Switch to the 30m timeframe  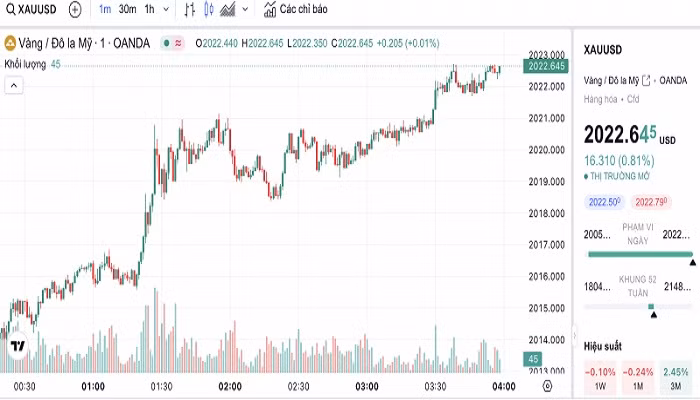tap(127, 9)
